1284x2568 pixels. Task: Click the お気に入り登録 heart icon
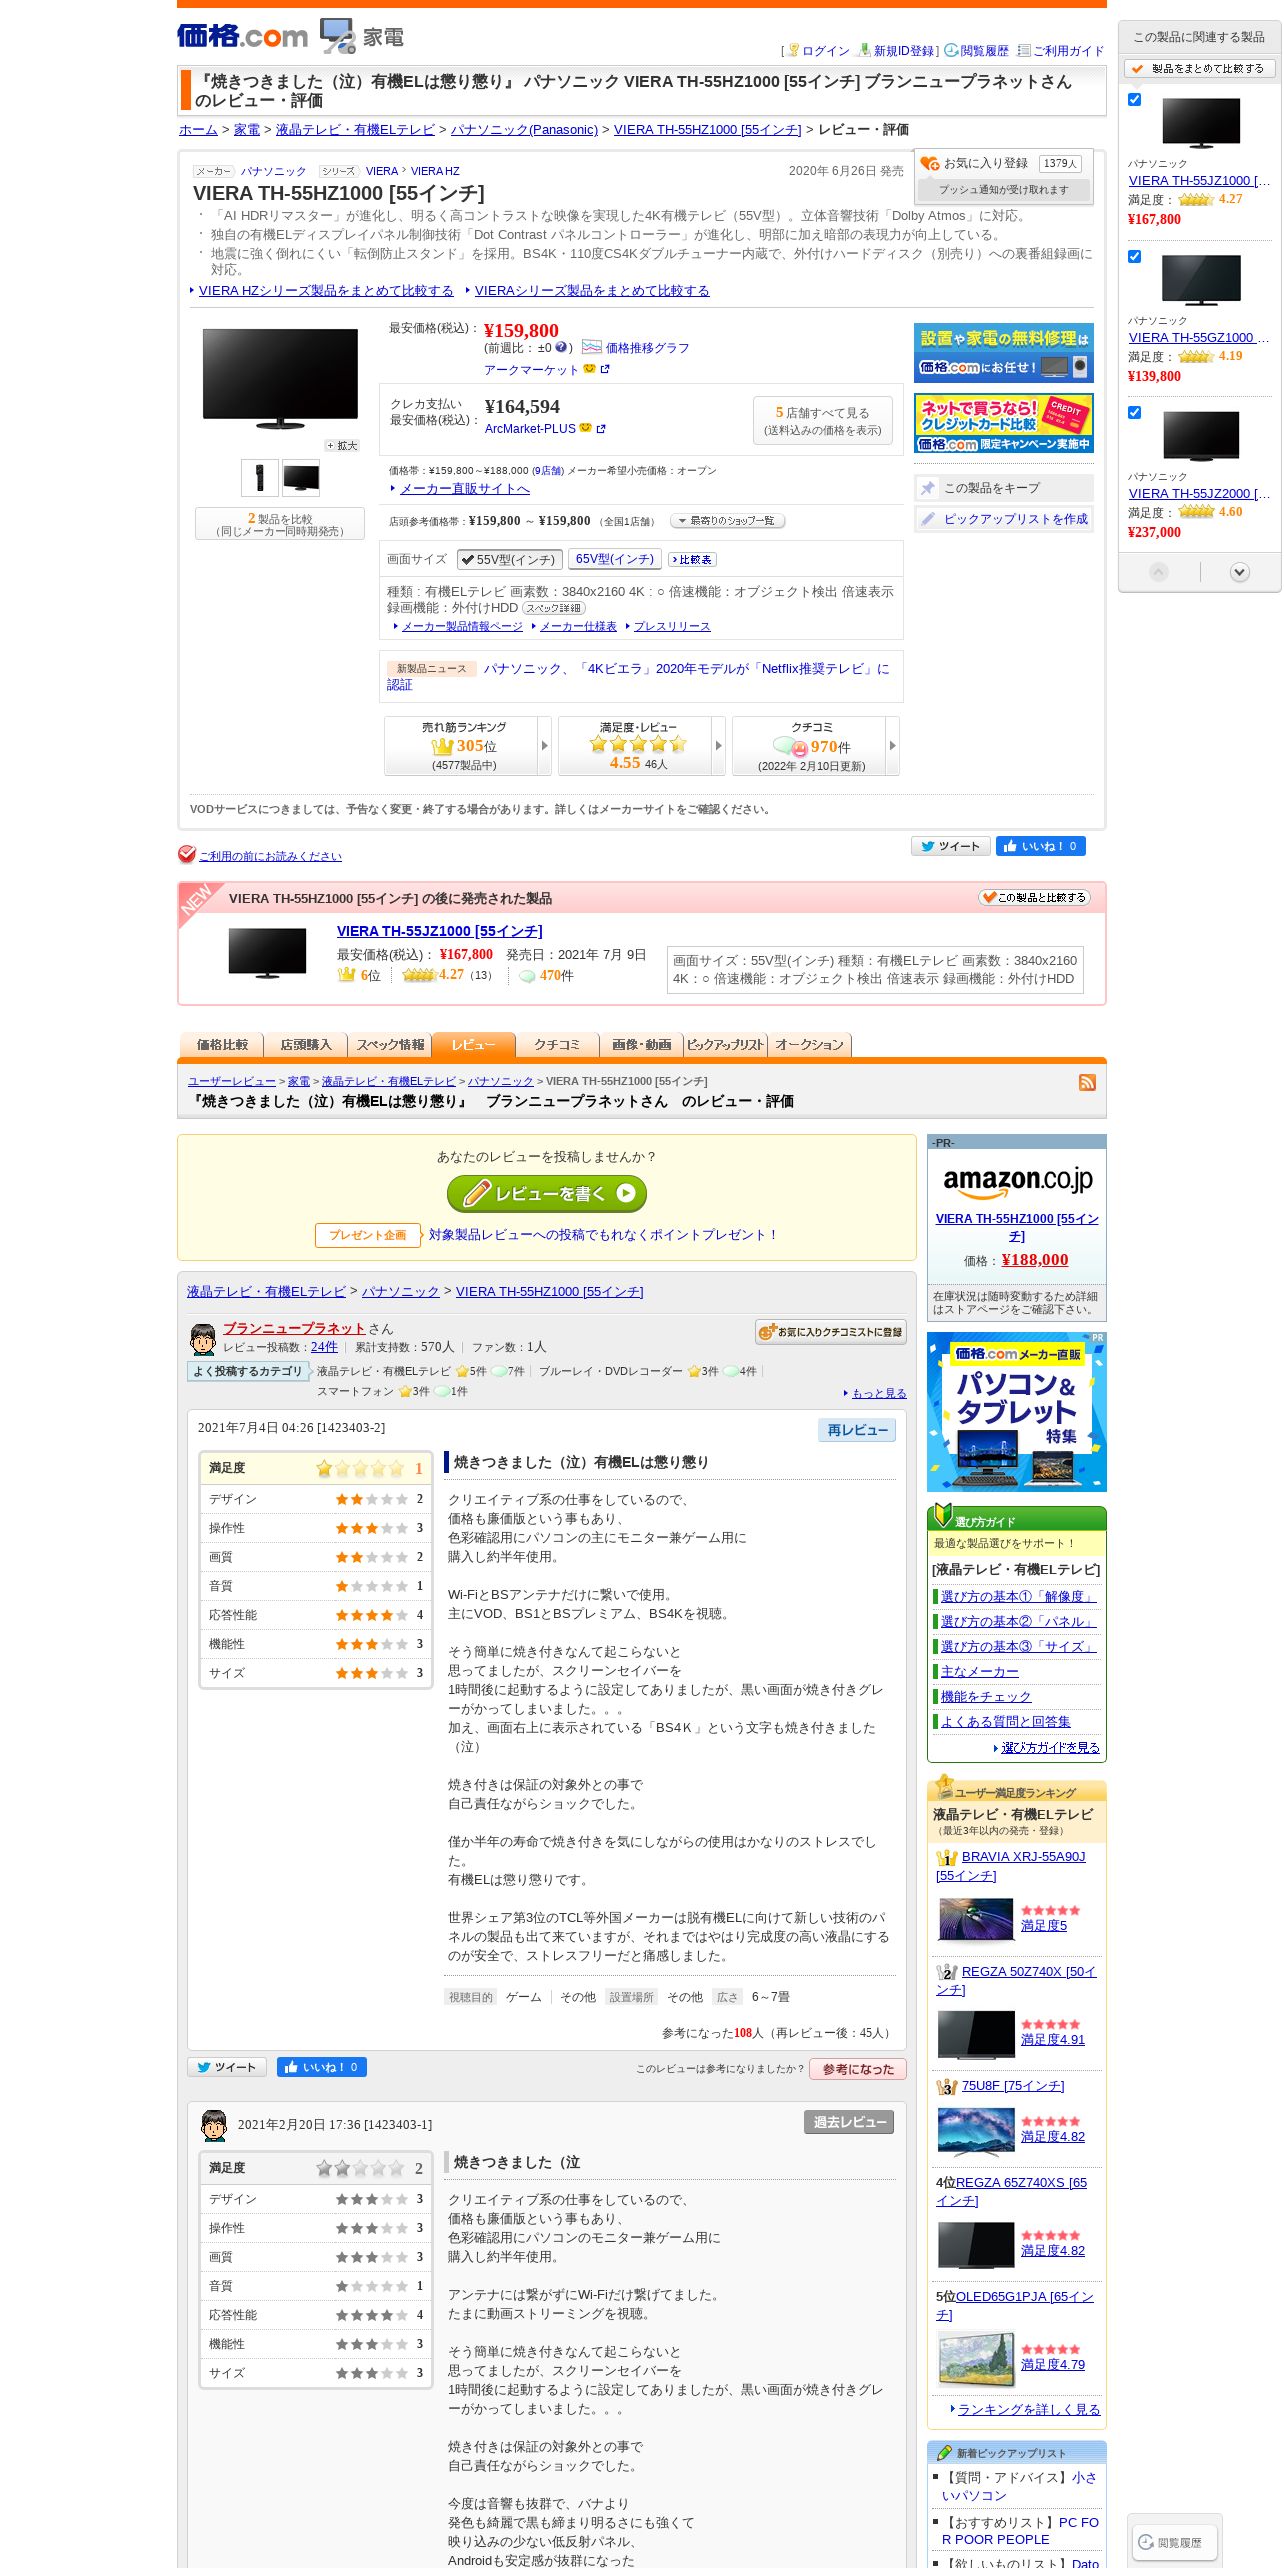pos(931,163)
